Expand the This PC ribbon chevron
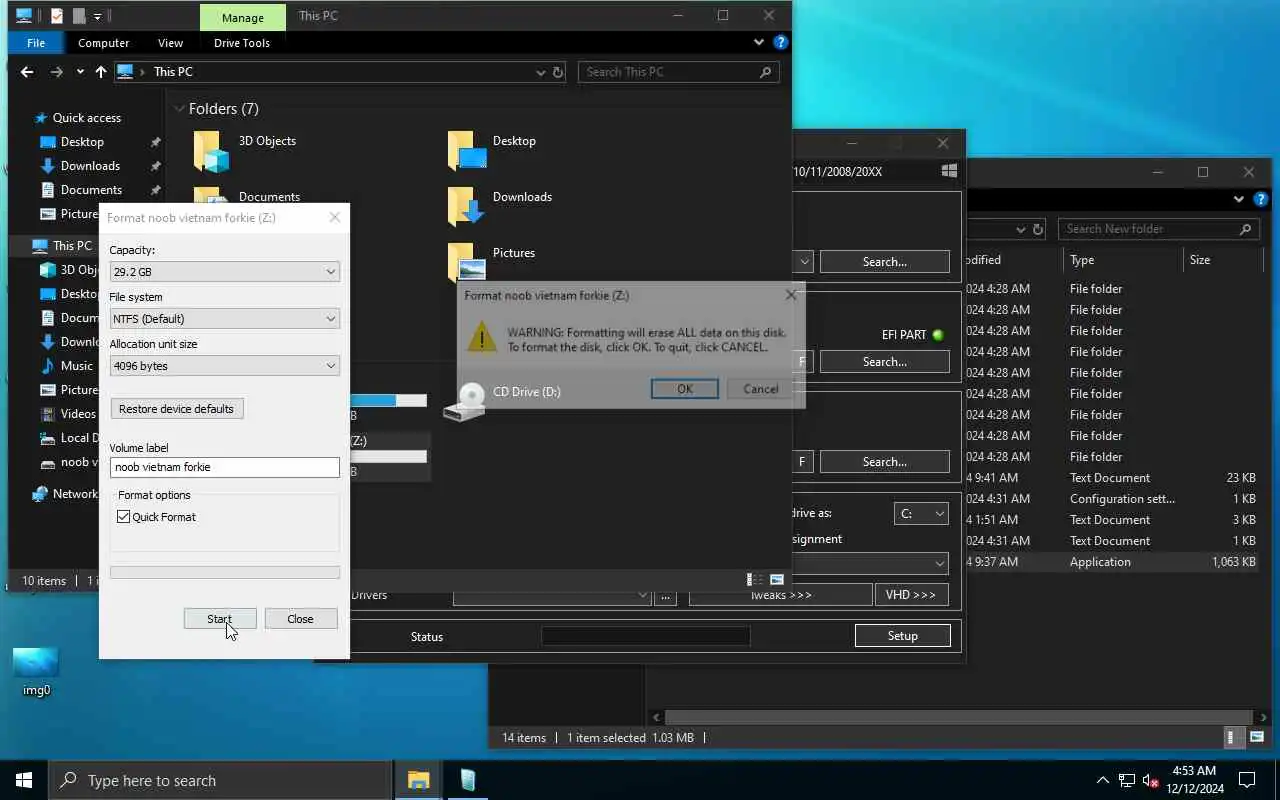The image size is (1280, 800). (759, 43)
